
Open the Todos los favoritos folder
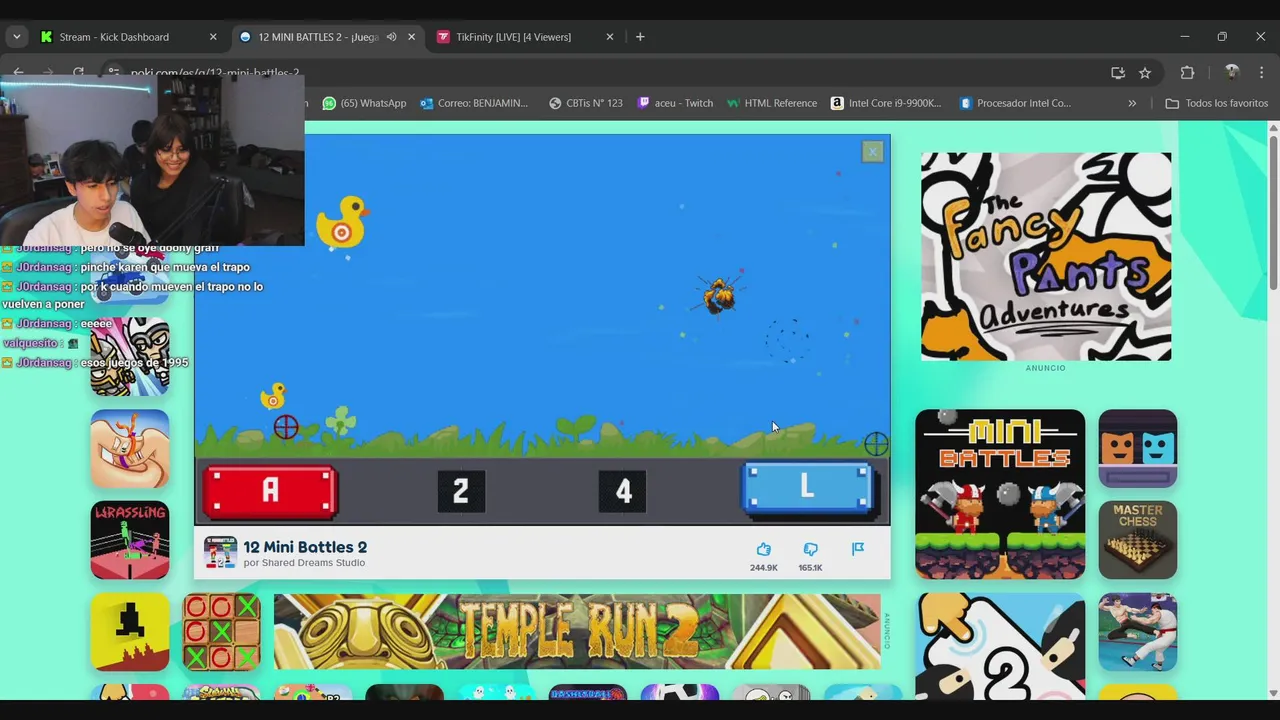pyautogui.click(x=1216, y=103)
